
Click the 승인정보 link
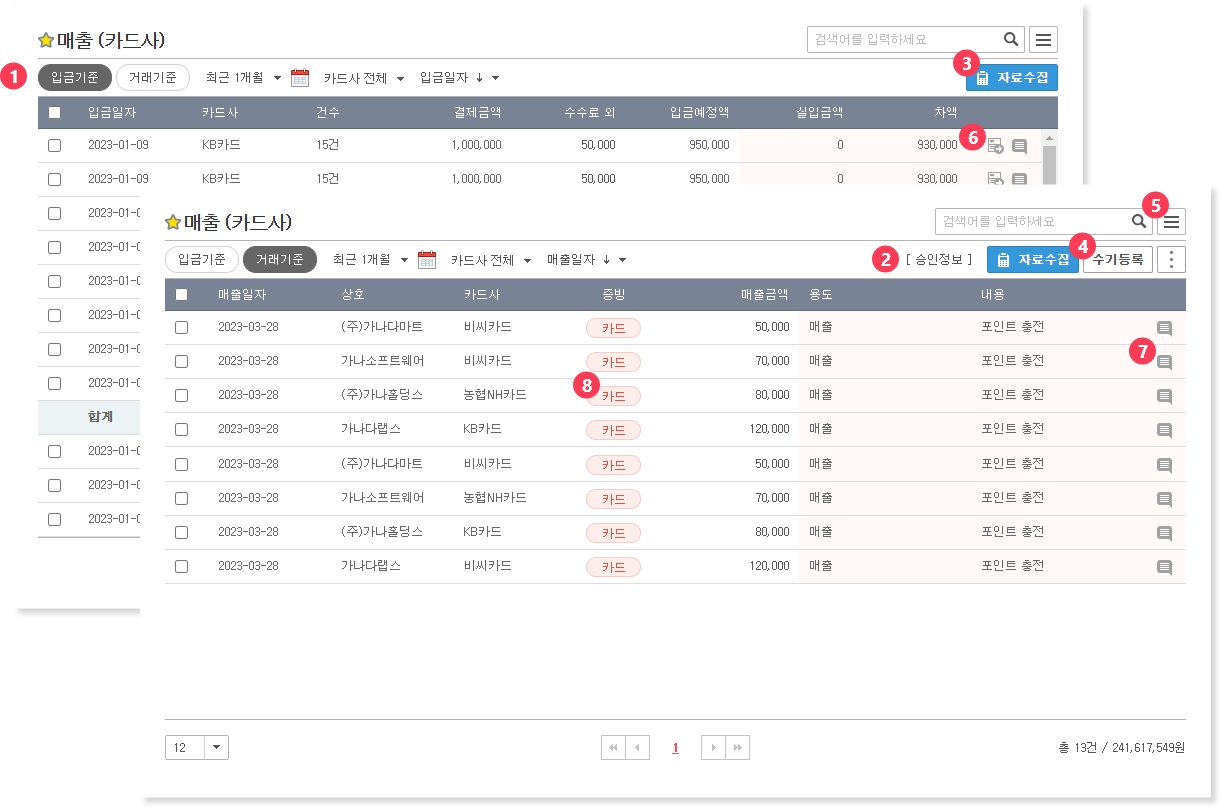tap(939, 260)
